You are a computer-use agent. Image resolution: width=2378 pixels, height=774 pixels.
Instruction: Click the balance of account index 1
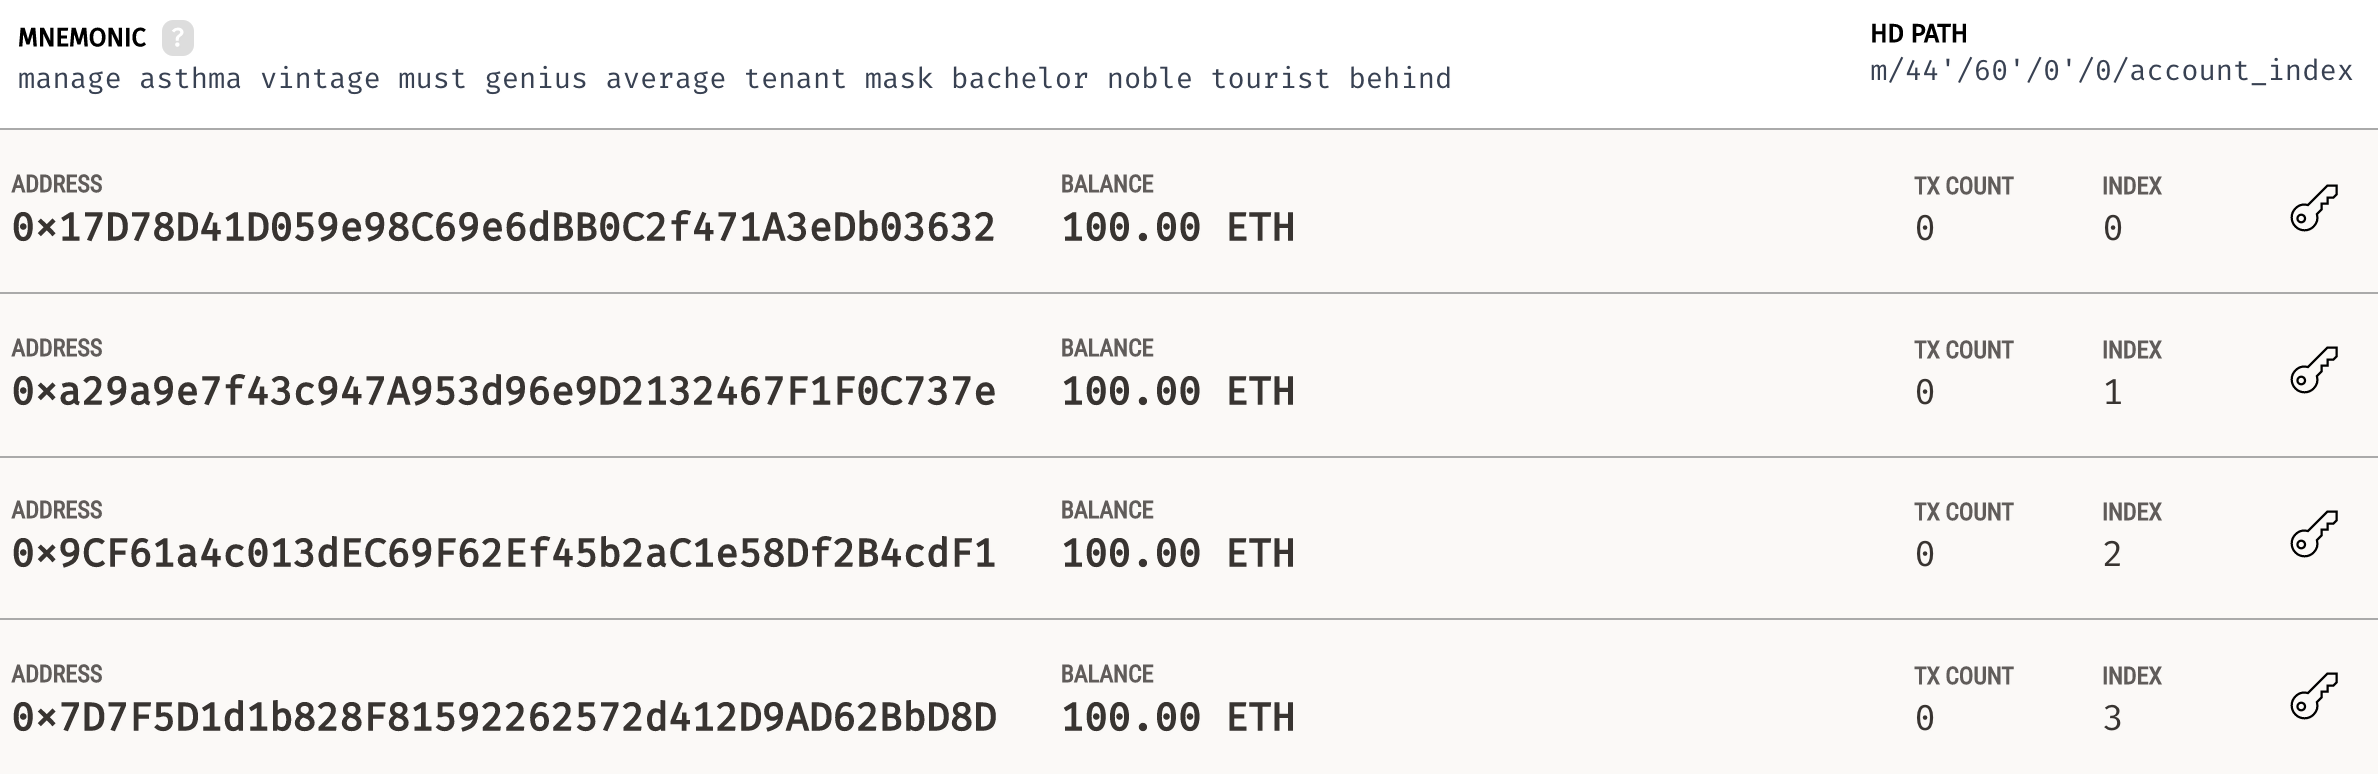click(1178, 392)
